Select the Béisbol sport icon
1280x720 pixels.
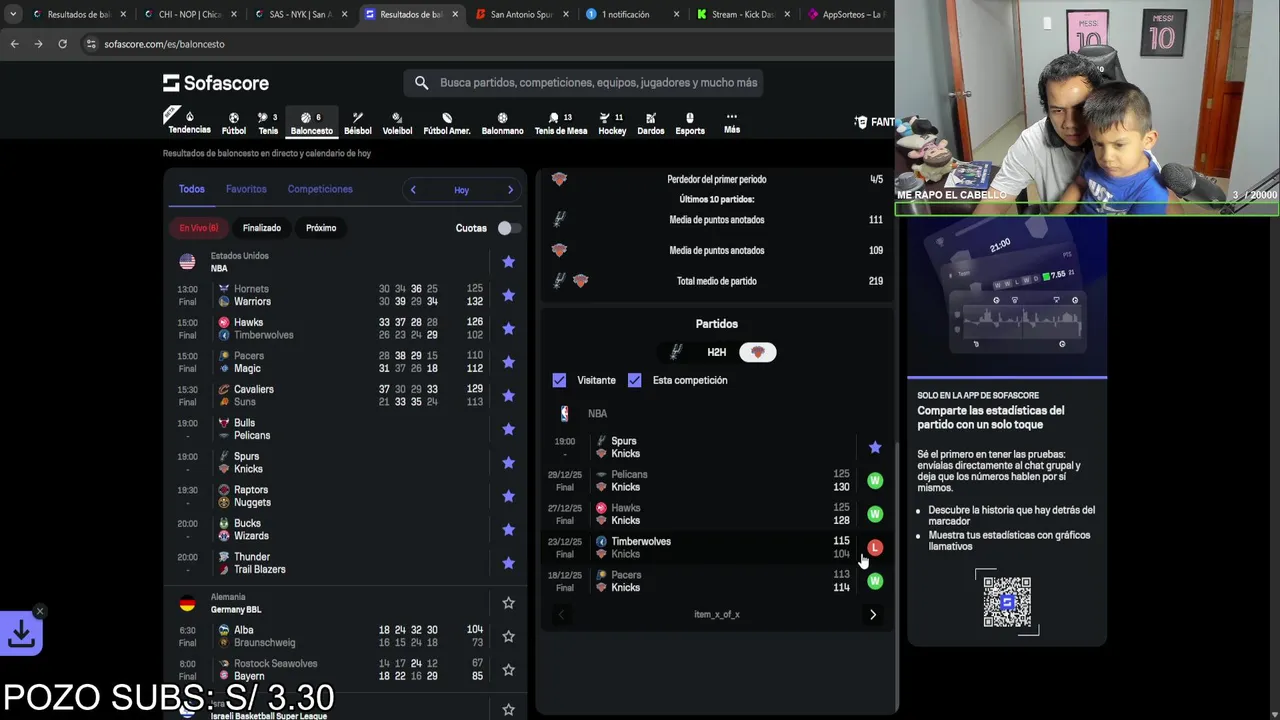coord(357,123)
